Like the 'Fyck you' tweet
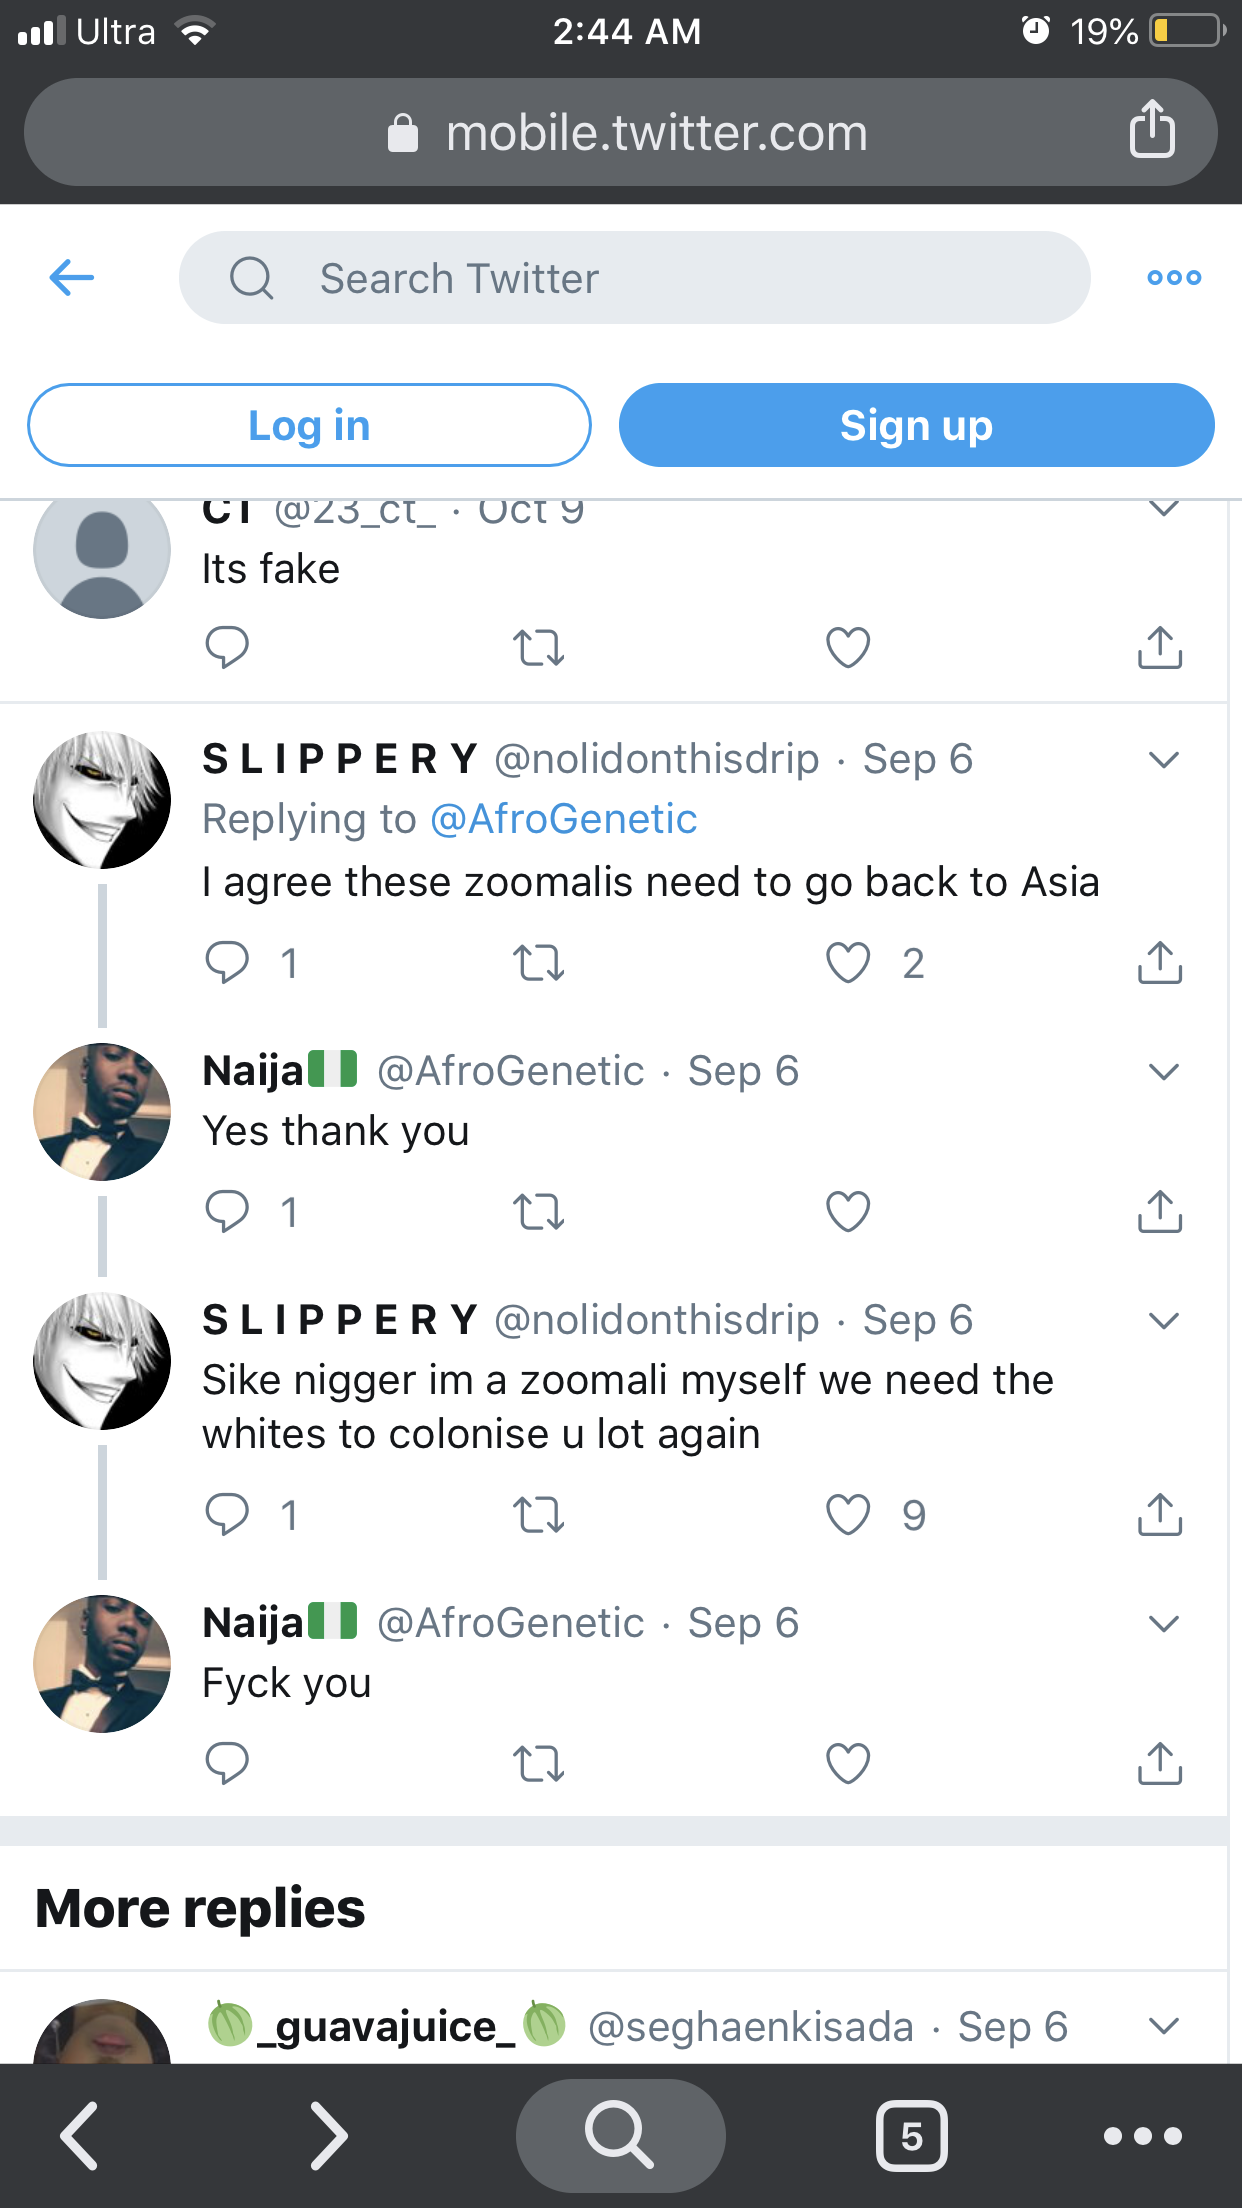The image size is (1242, 2208). [848, 1763]
